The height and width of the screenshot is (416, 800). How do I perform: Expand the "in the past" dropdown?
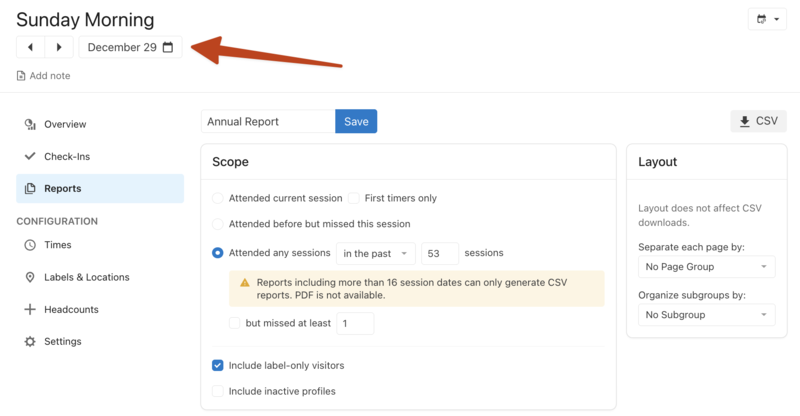coord(376,253)
